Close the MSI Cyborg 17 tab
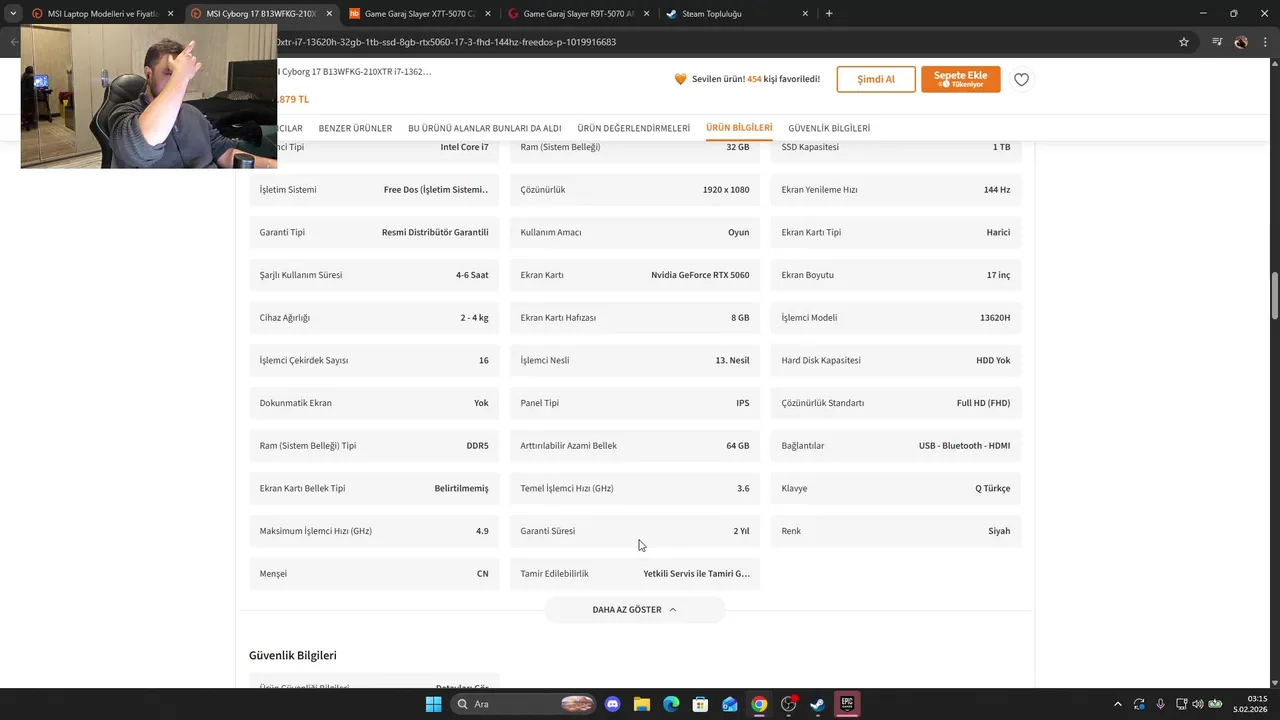This screenshot has width=1280, height=720. point(328,14)
